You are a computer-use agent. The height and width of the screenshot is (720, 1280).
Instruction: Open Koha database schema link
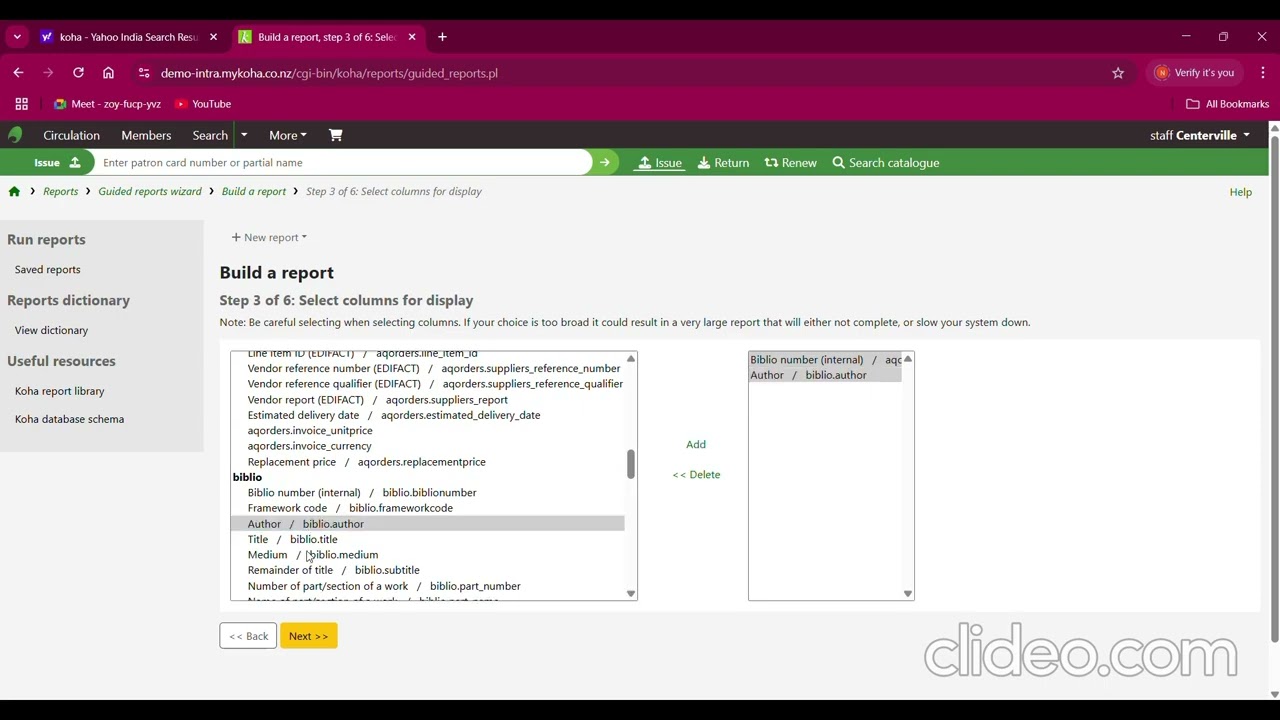[x=70, y=419]
